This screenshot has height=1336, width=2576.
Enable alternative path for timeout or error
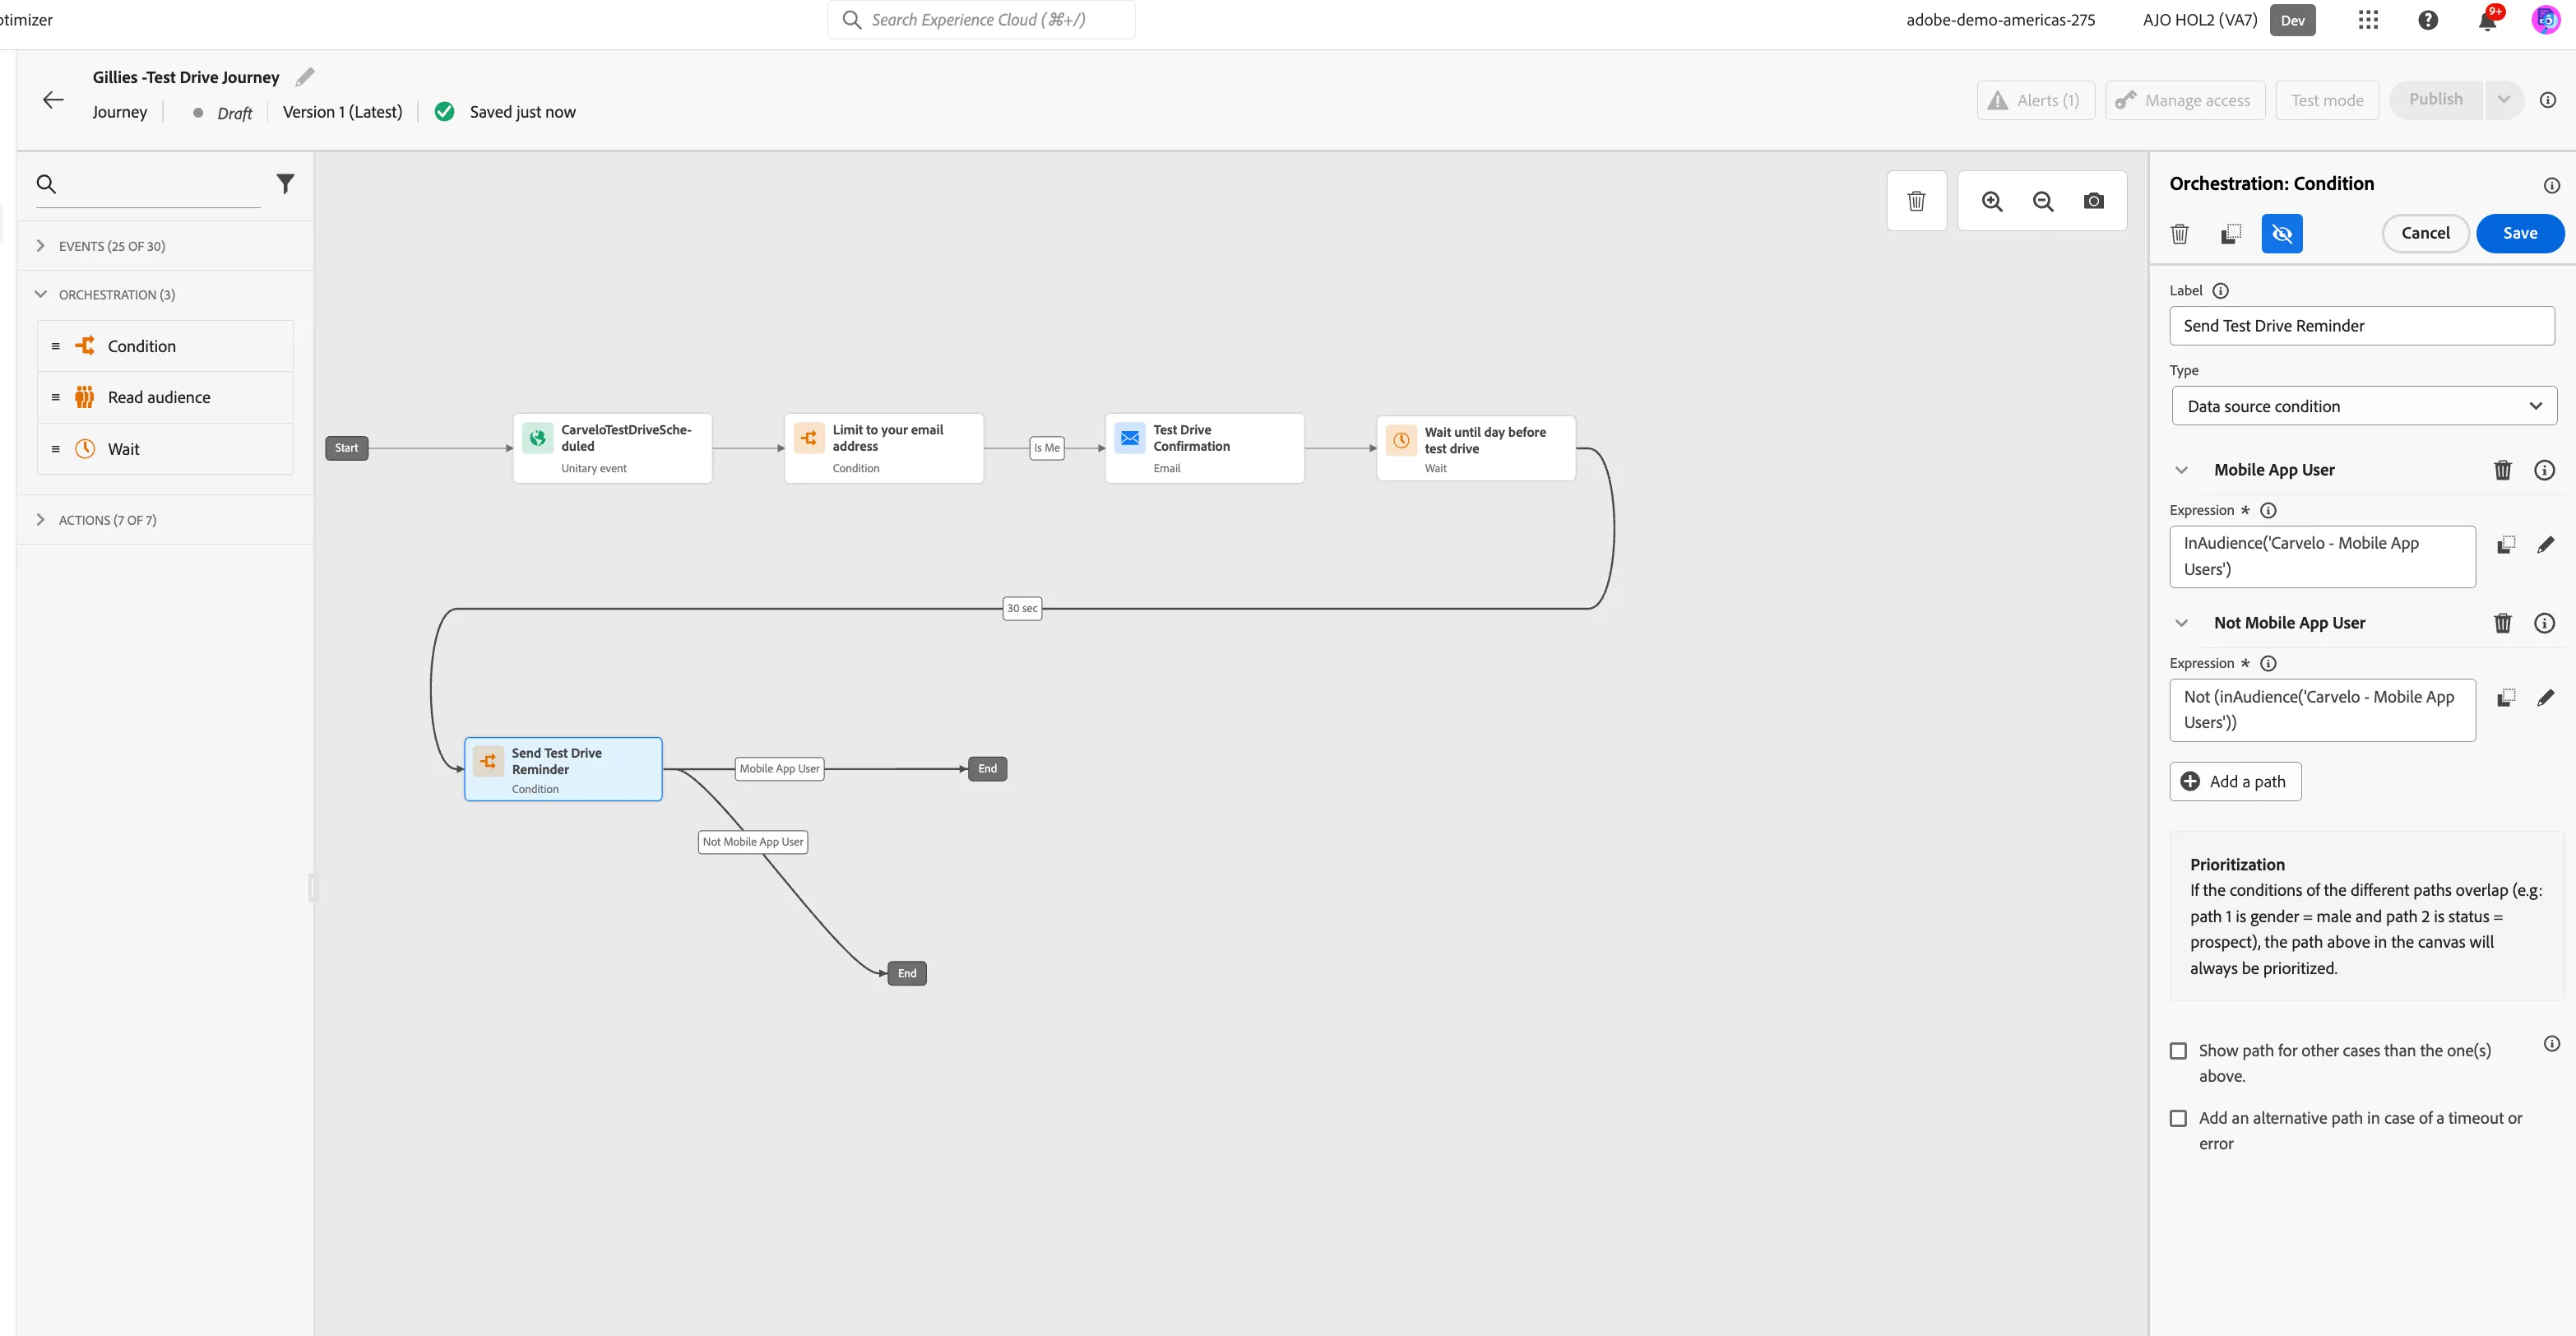click(2178, 1118)
